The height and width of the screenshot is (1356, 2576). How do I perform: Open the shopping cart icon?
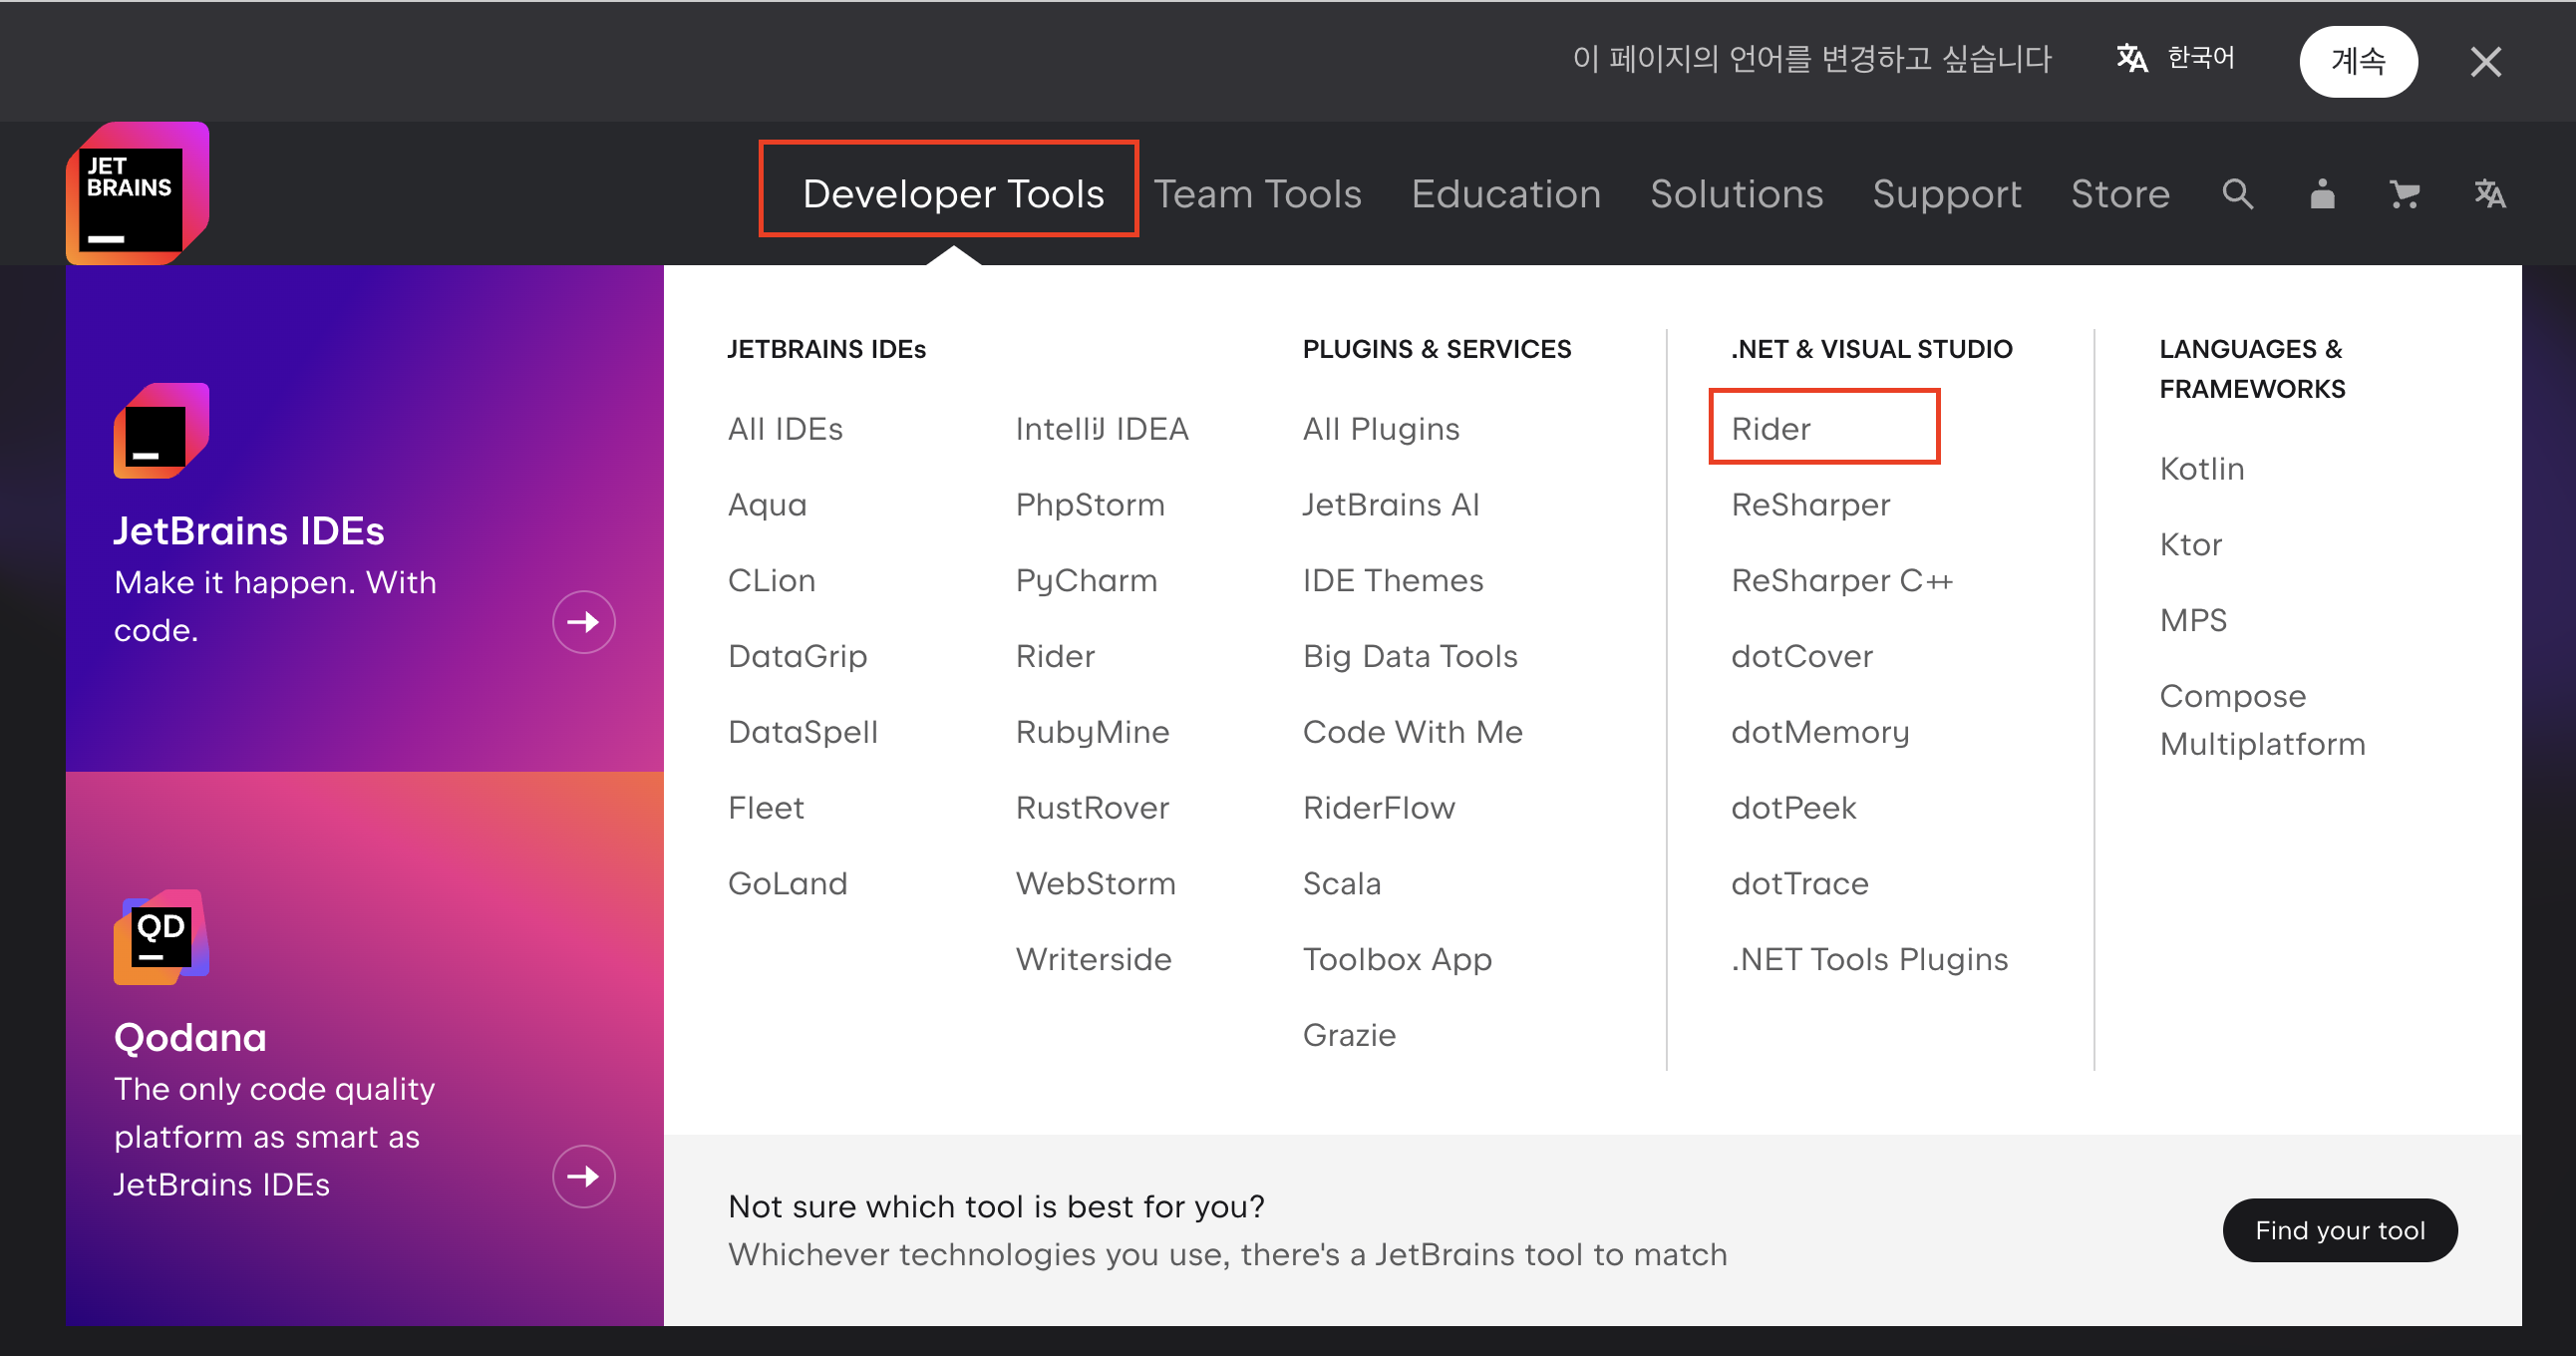coord(2404,194)
